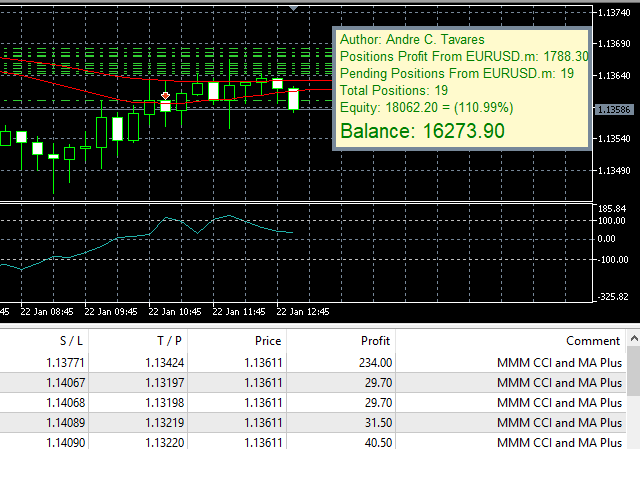Select the T/P value 1.13219
This screenshot has width=640, height=480.
point(164,422)
